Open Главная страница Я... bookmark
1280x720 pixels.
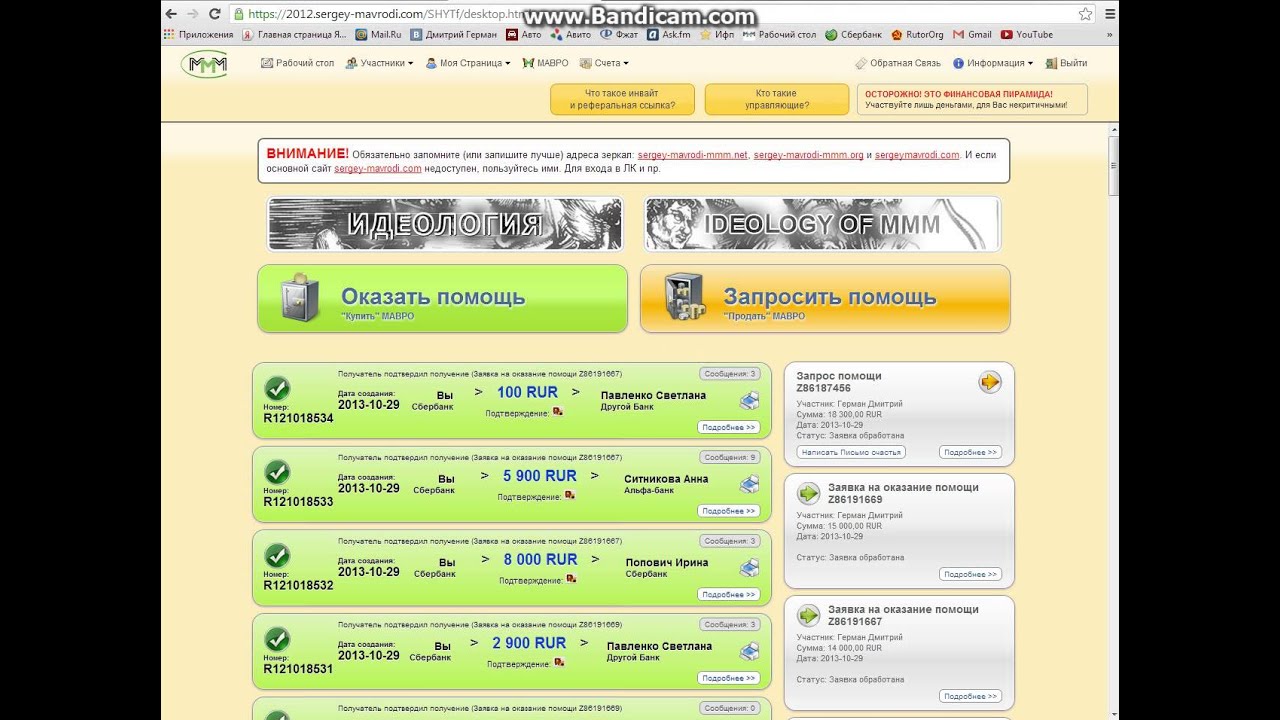coord(295,34)
